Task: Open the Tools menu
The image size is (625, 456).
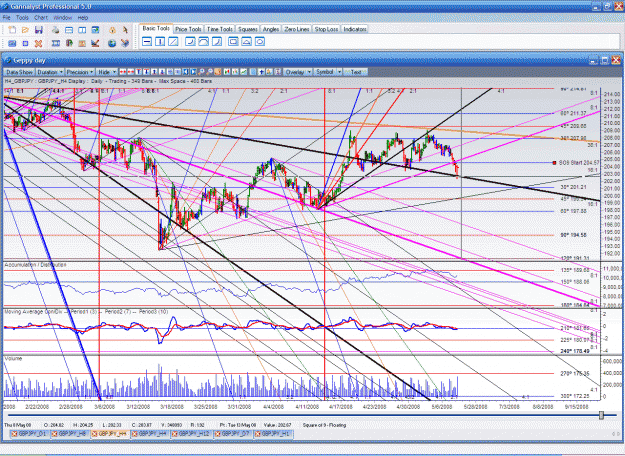Action: tap(22, 18)
